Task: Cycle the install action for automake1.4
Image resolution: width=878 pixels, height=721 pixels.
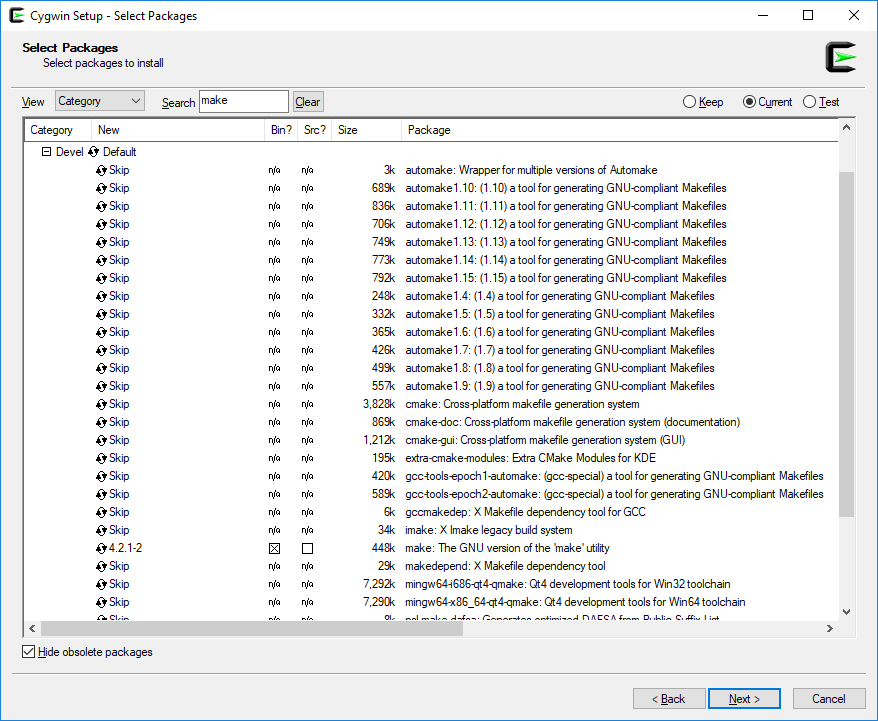Action: pyautogui.click(x=101, y=296)
